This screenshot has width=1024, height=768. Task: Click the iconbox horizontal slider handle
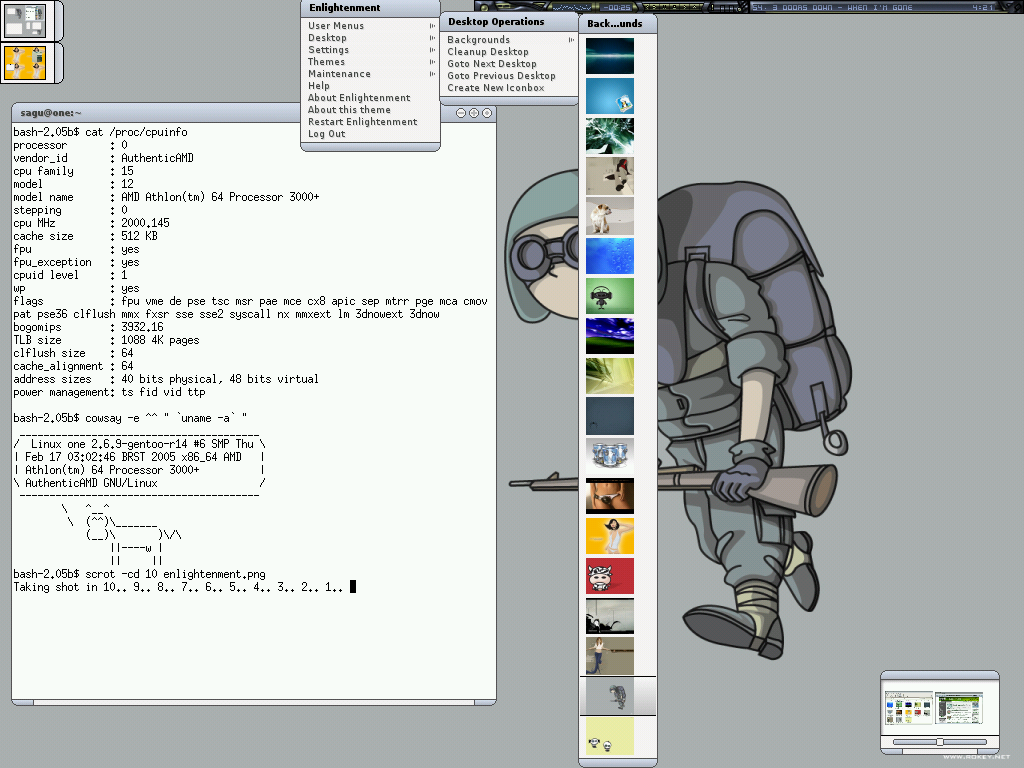pos(939,742)
